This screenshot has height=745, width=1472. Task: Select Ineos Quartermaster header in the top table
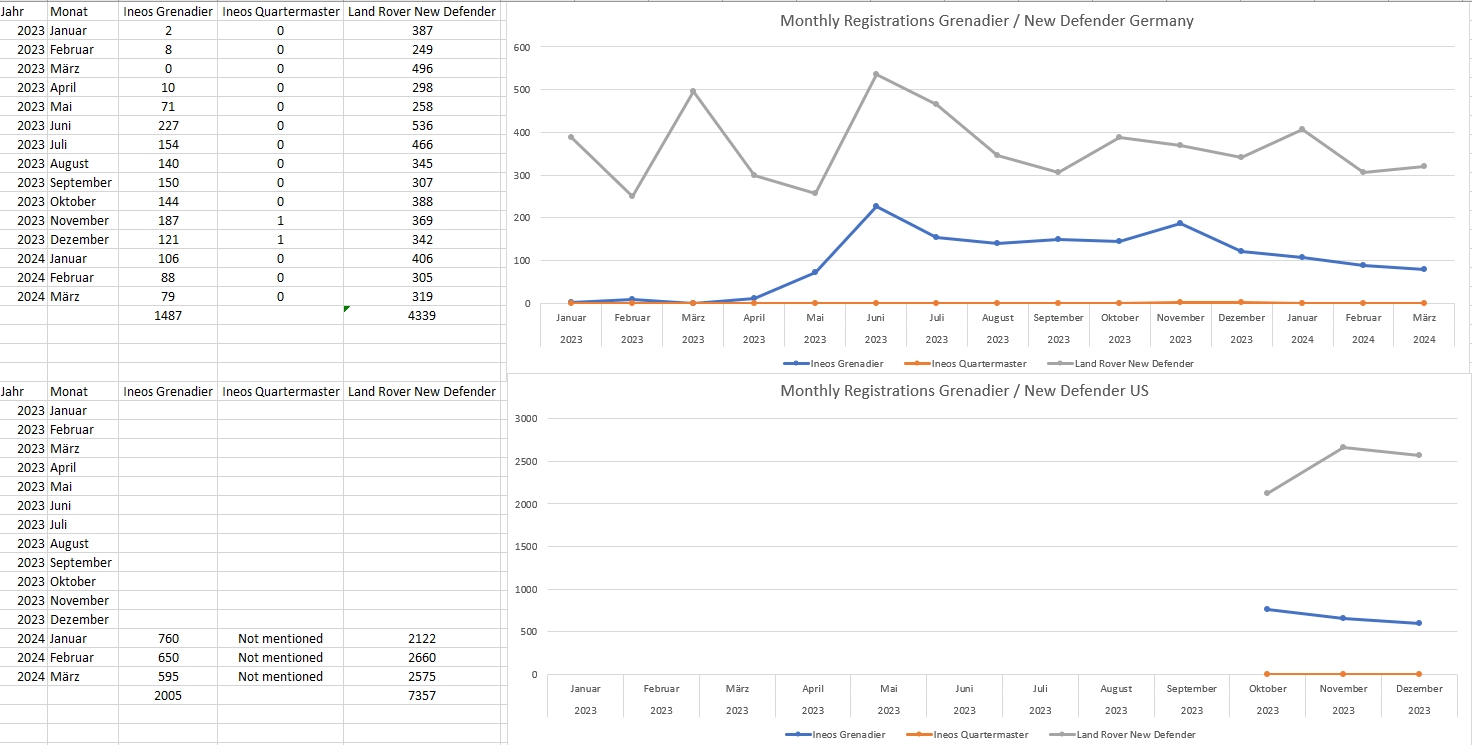280,12
